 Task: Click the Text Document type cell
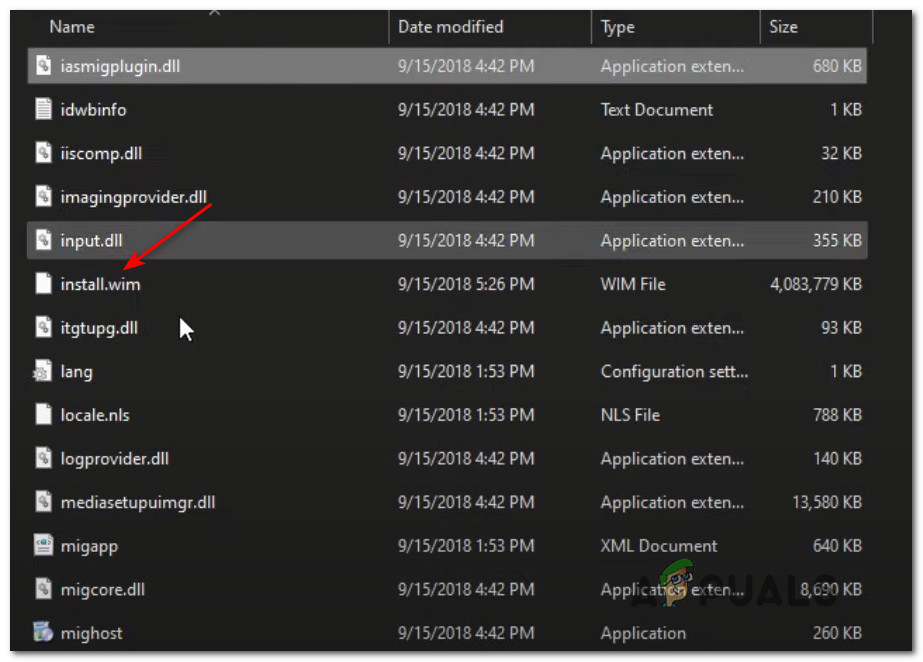656,109
